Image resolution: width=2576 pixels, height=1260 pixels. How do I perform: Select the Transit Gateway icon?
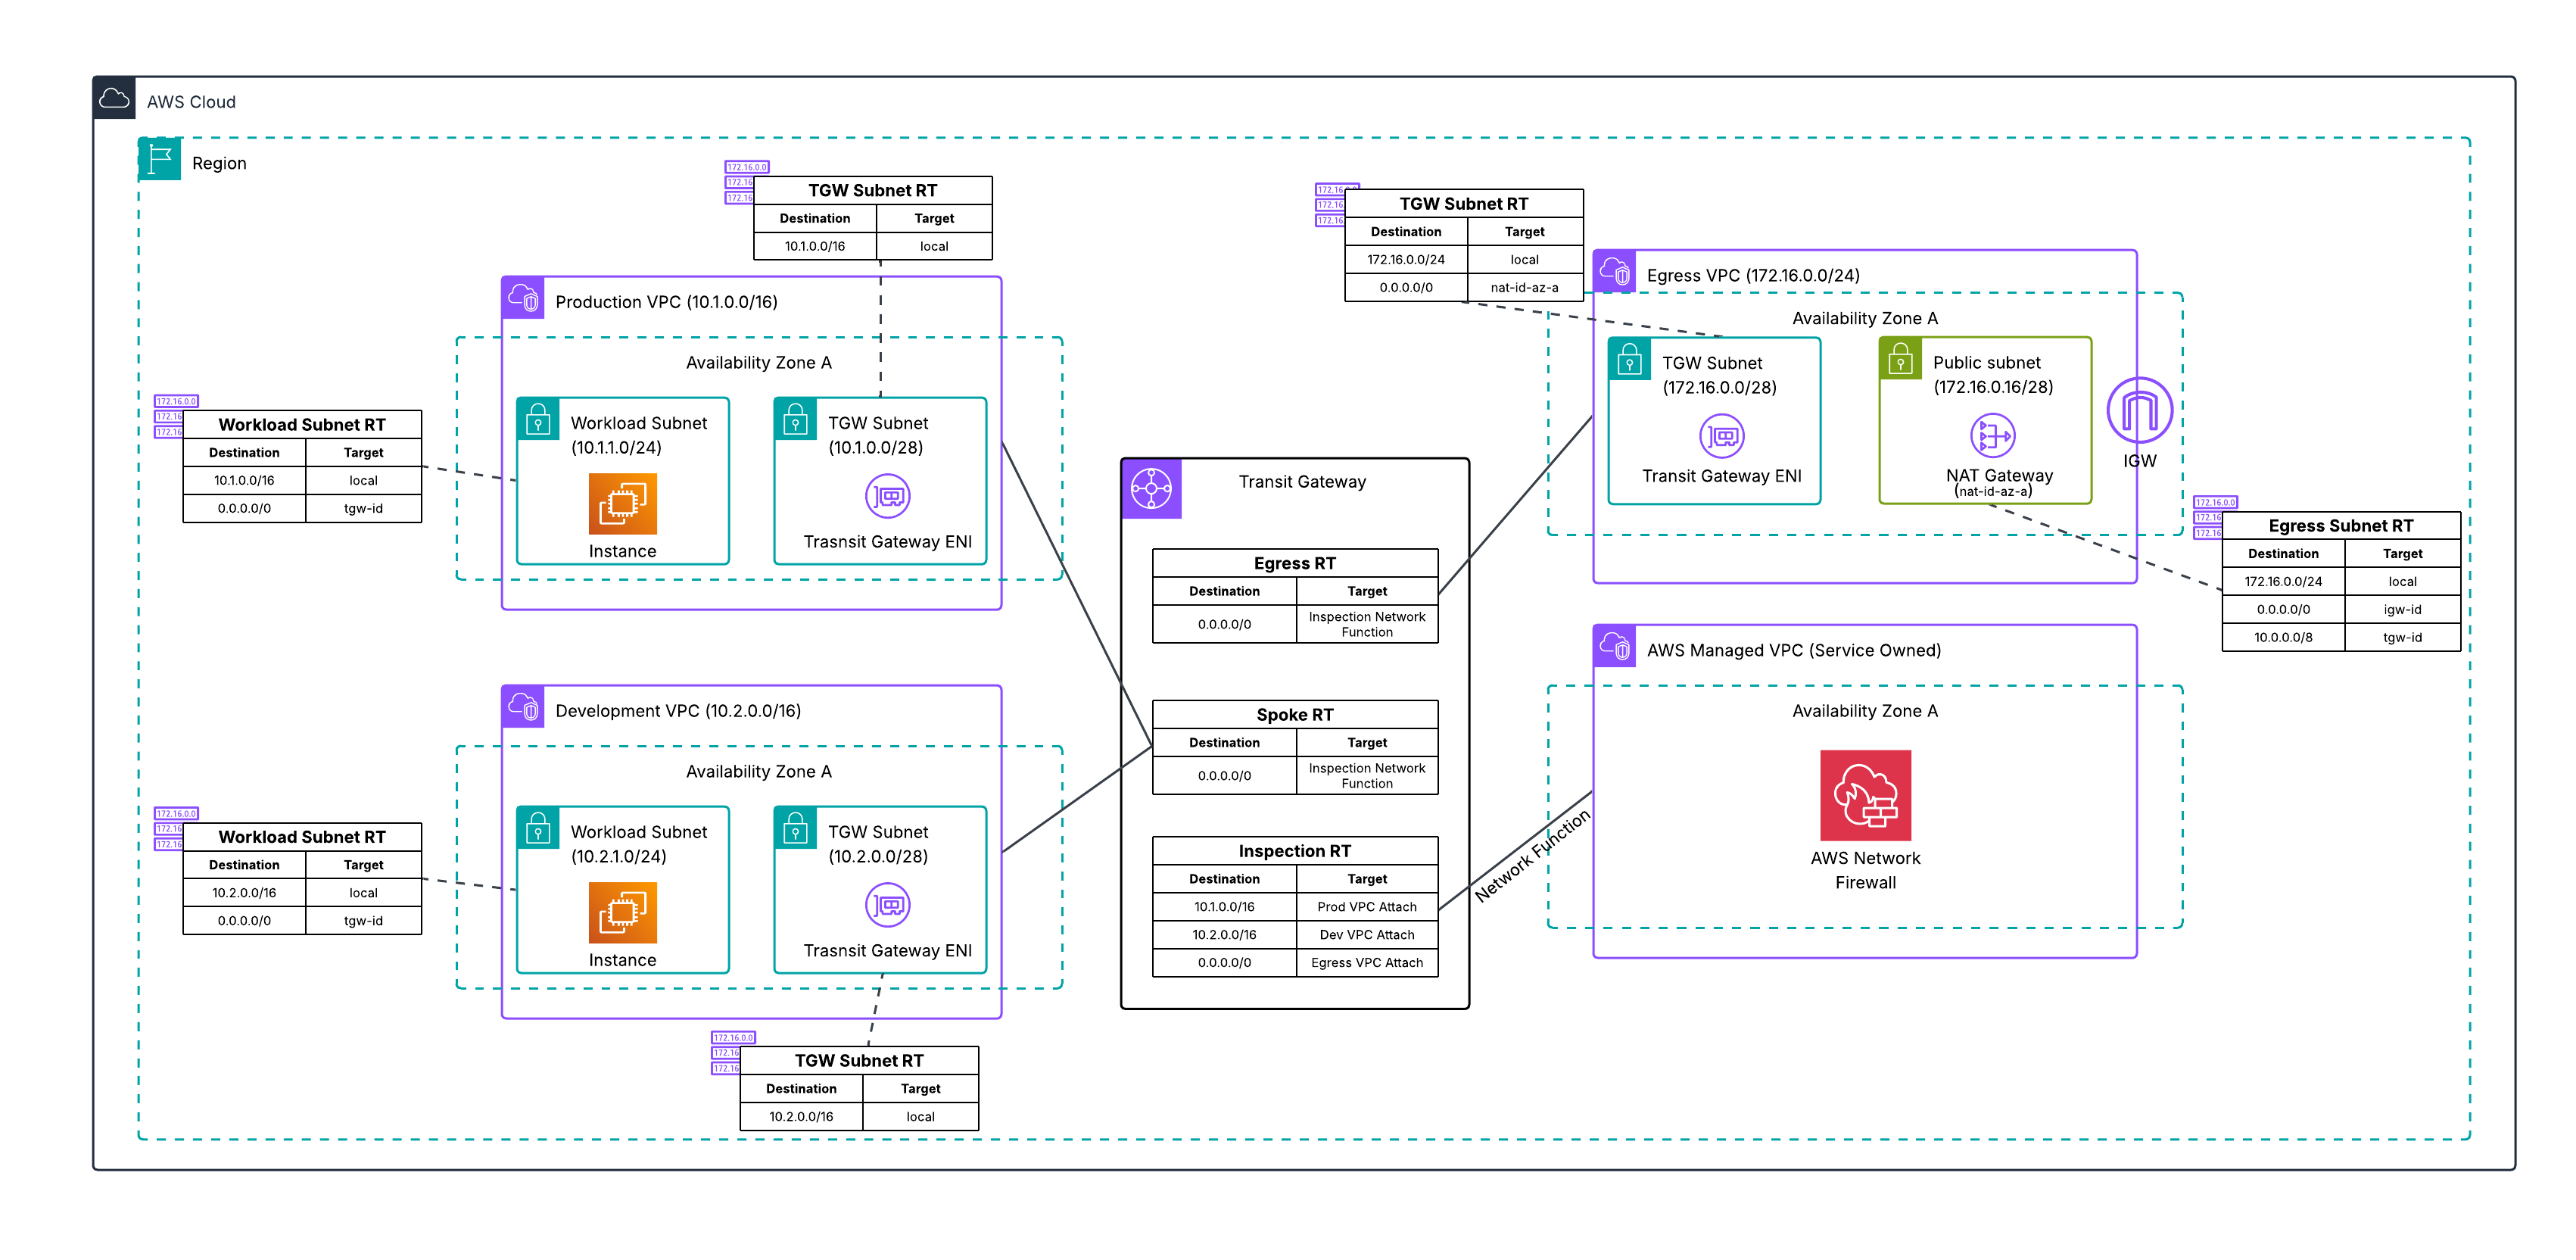(1151, 489)
